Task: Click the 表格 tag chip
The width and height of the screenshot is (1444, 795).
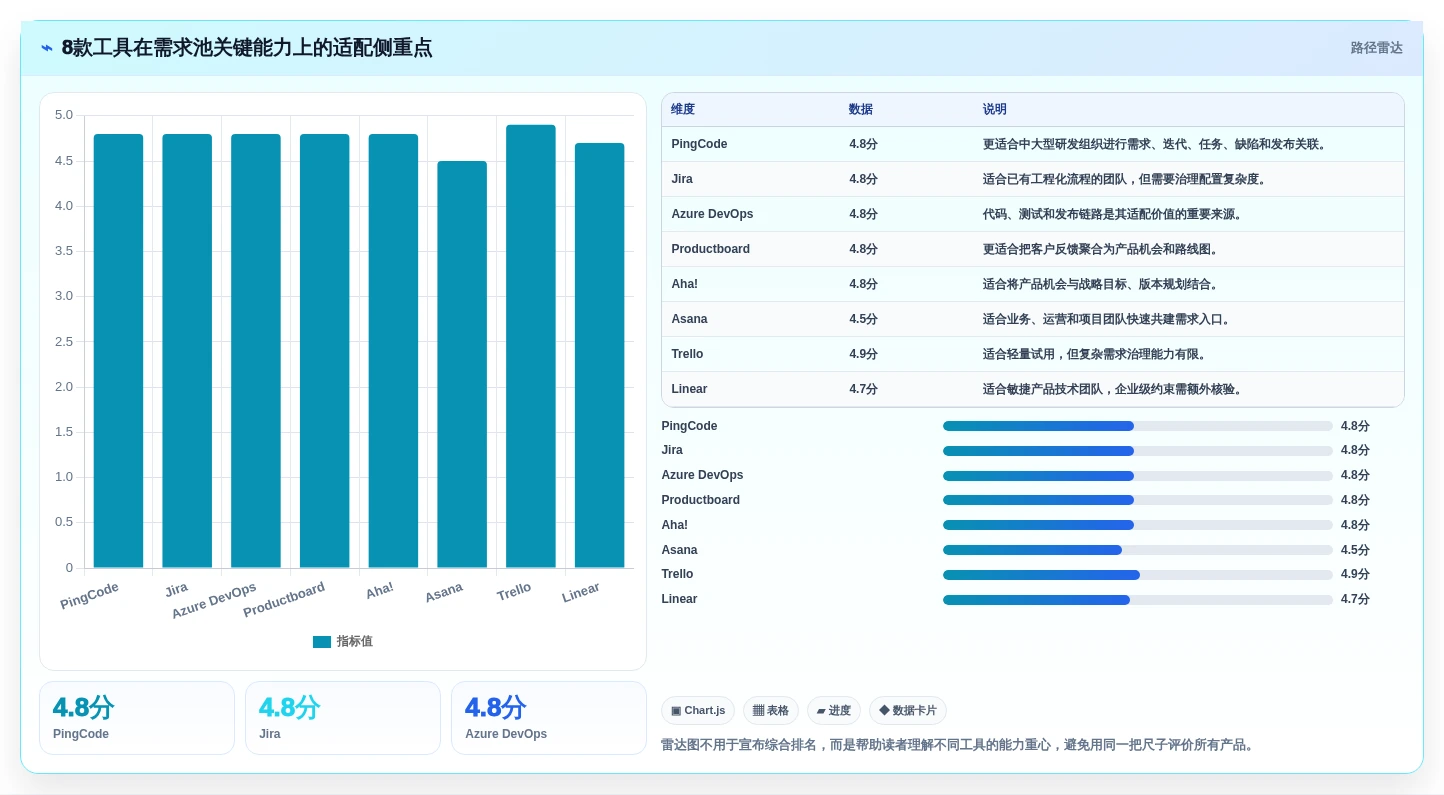Action: (771, 711)
